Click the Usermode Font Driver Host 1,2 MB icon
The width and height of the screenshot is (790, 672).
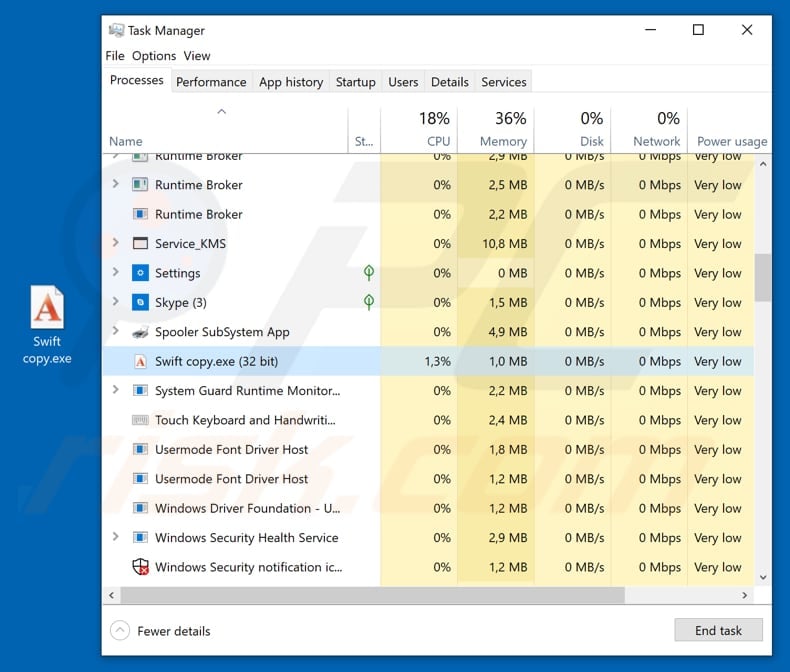140,479
